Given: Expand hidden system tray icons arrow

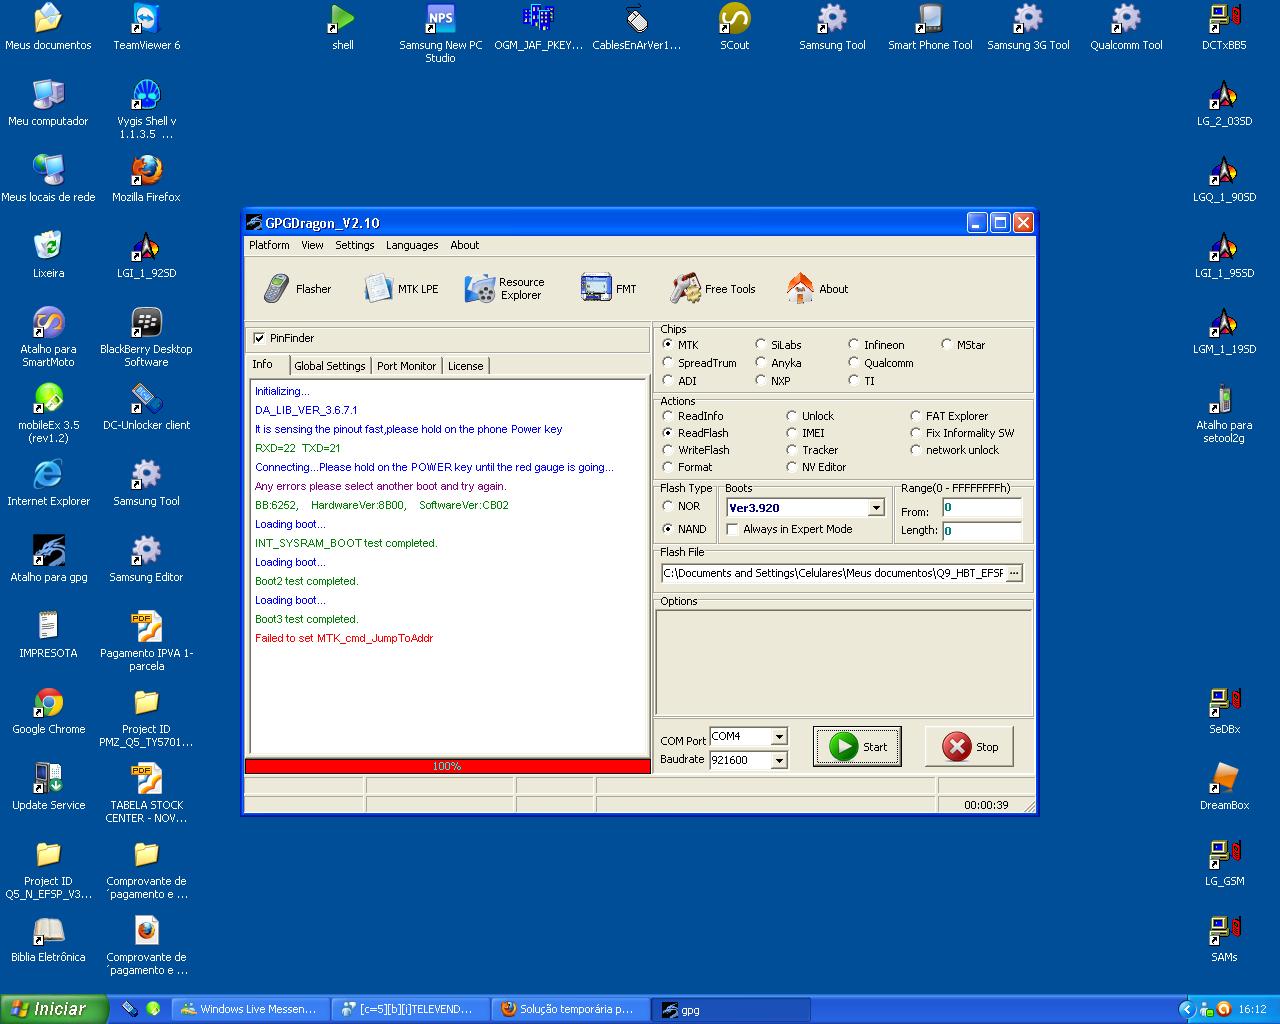Looking at the screenshot, I should click(x=1187, y=1009).
